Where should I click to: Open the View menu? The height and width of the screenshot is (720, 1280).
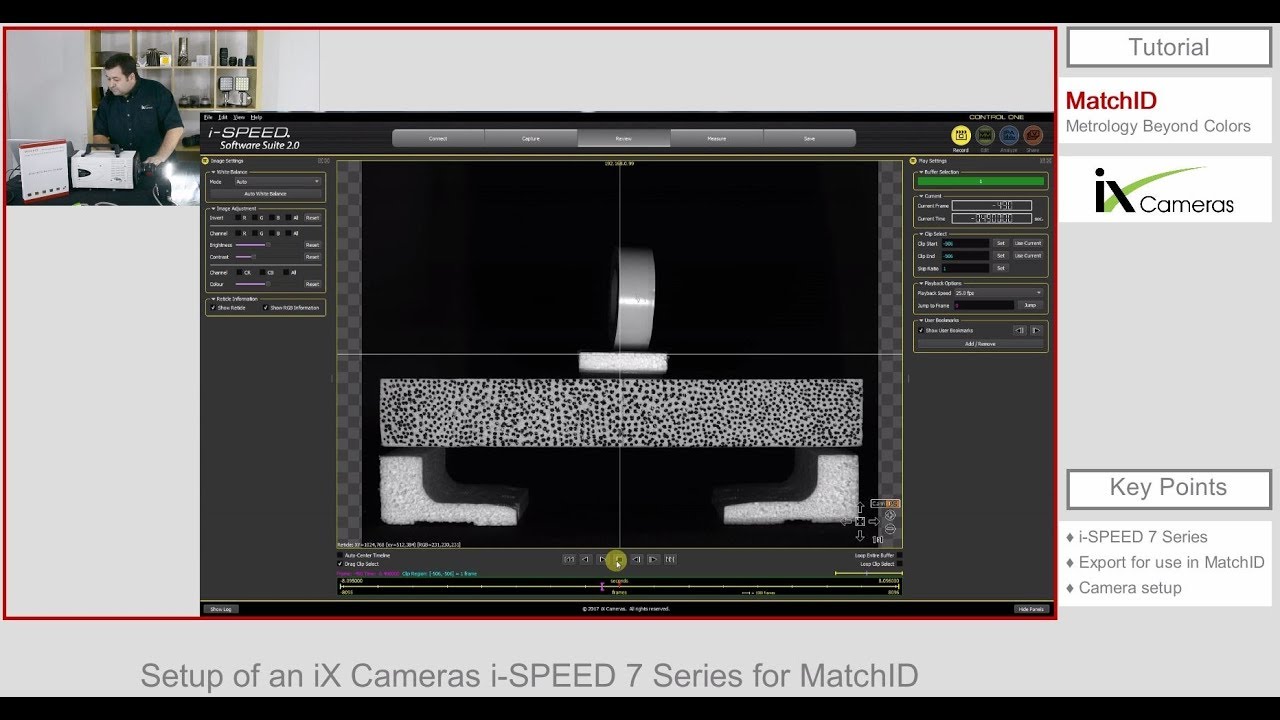coord(239,117)
